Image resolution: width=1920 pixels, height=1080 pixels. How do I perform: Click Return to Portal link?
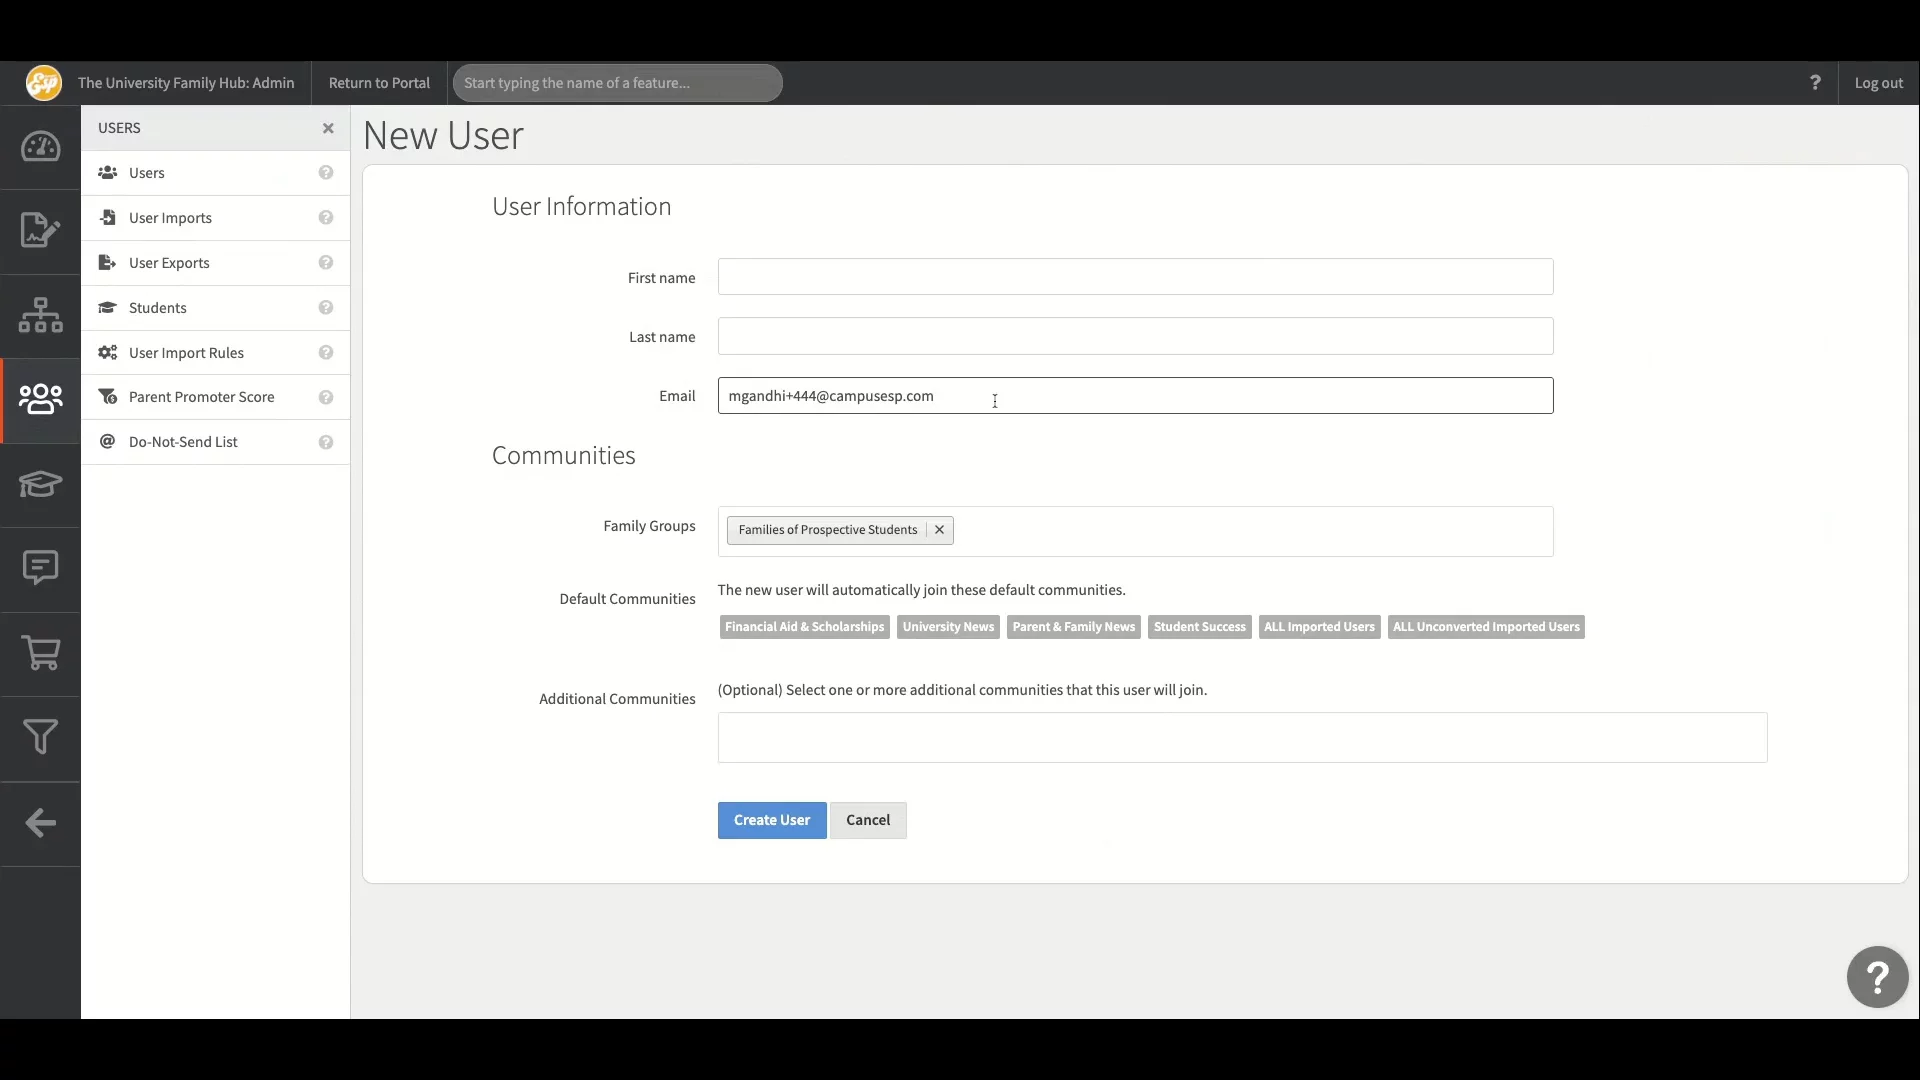(x=379, y=83)
